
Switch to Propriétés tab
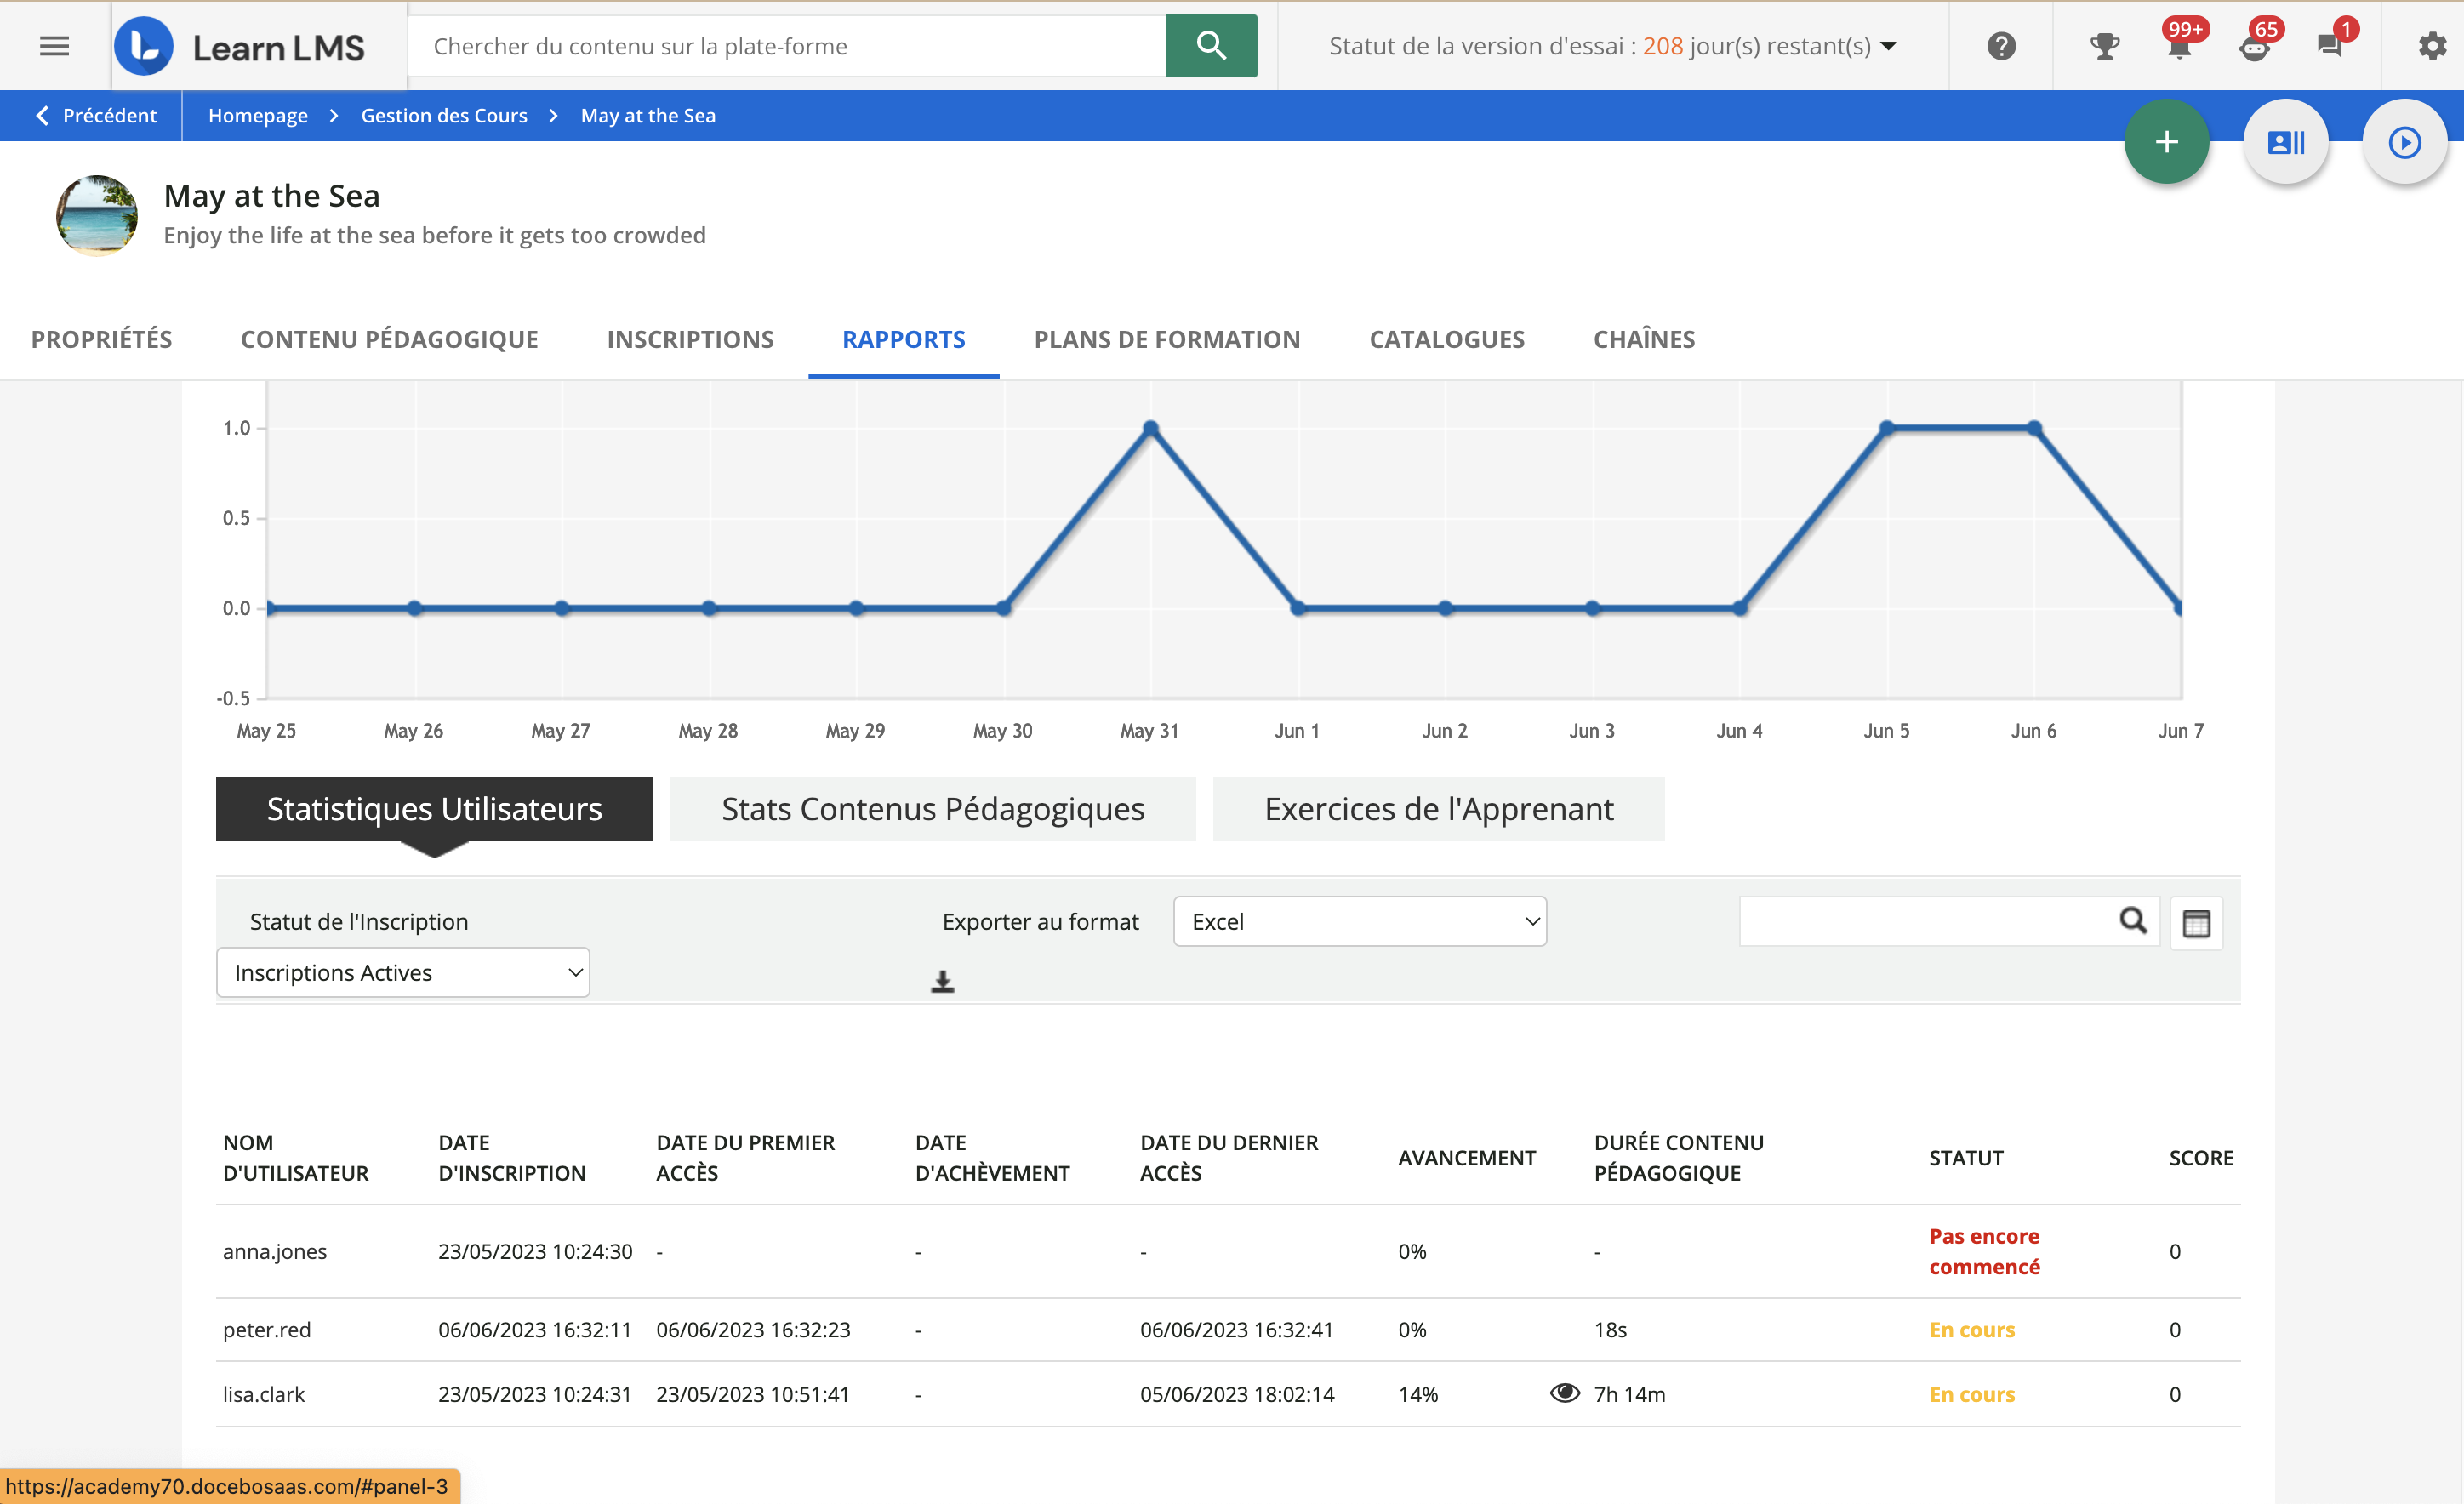(x=102, y=339)
